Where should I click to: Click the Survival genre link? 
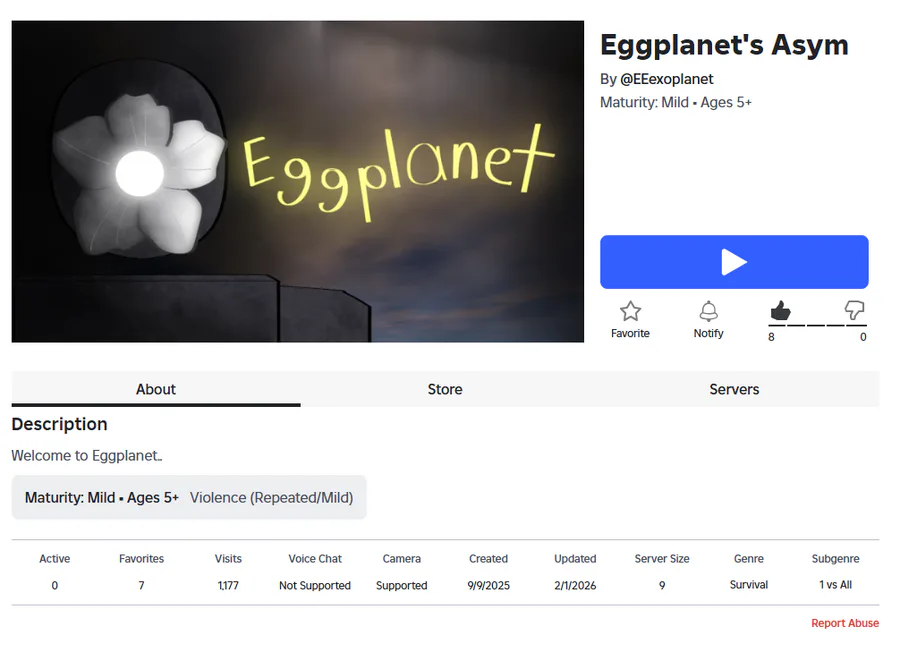[x=749, y=585]
